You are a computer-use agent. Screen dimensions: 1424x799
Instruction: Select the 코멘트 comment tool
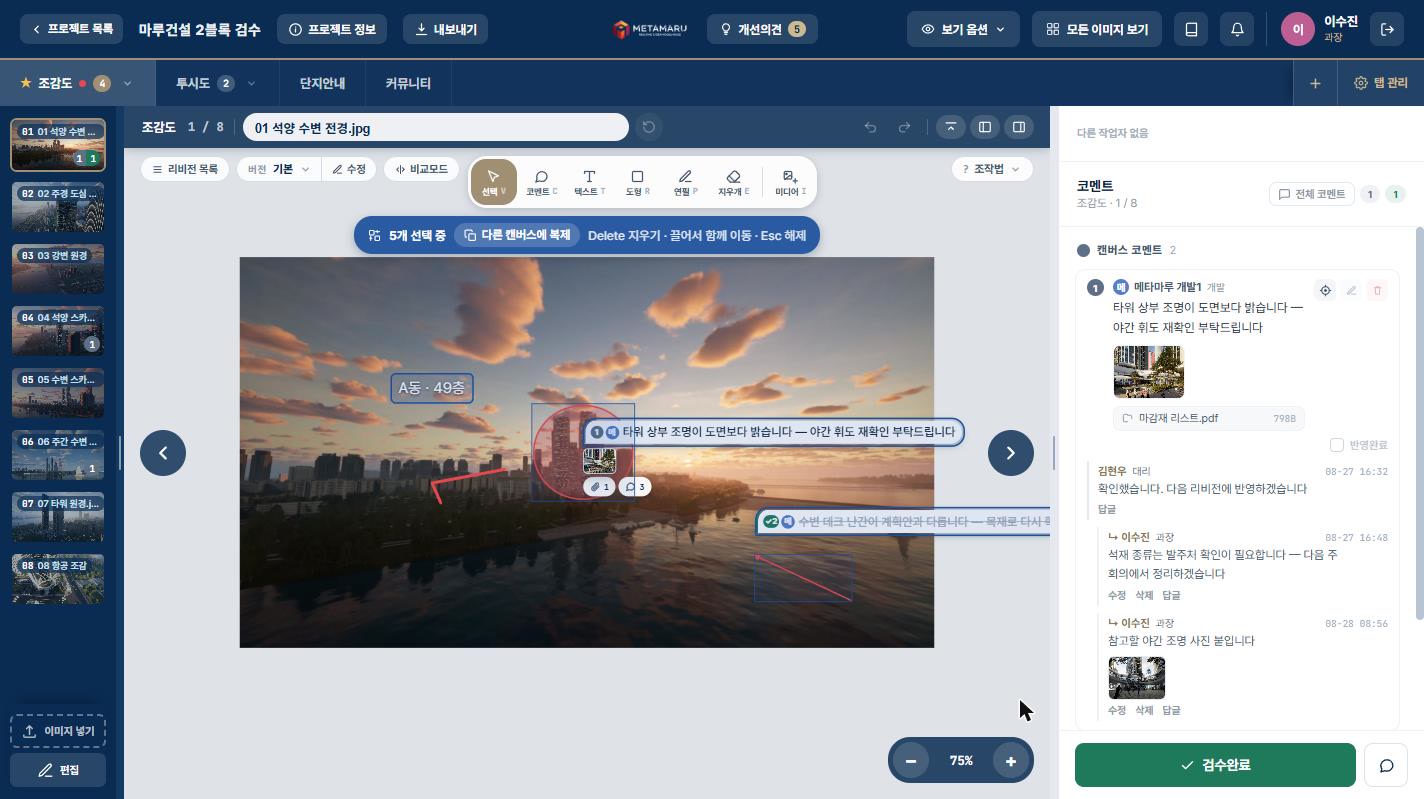[x=541, y=182]
